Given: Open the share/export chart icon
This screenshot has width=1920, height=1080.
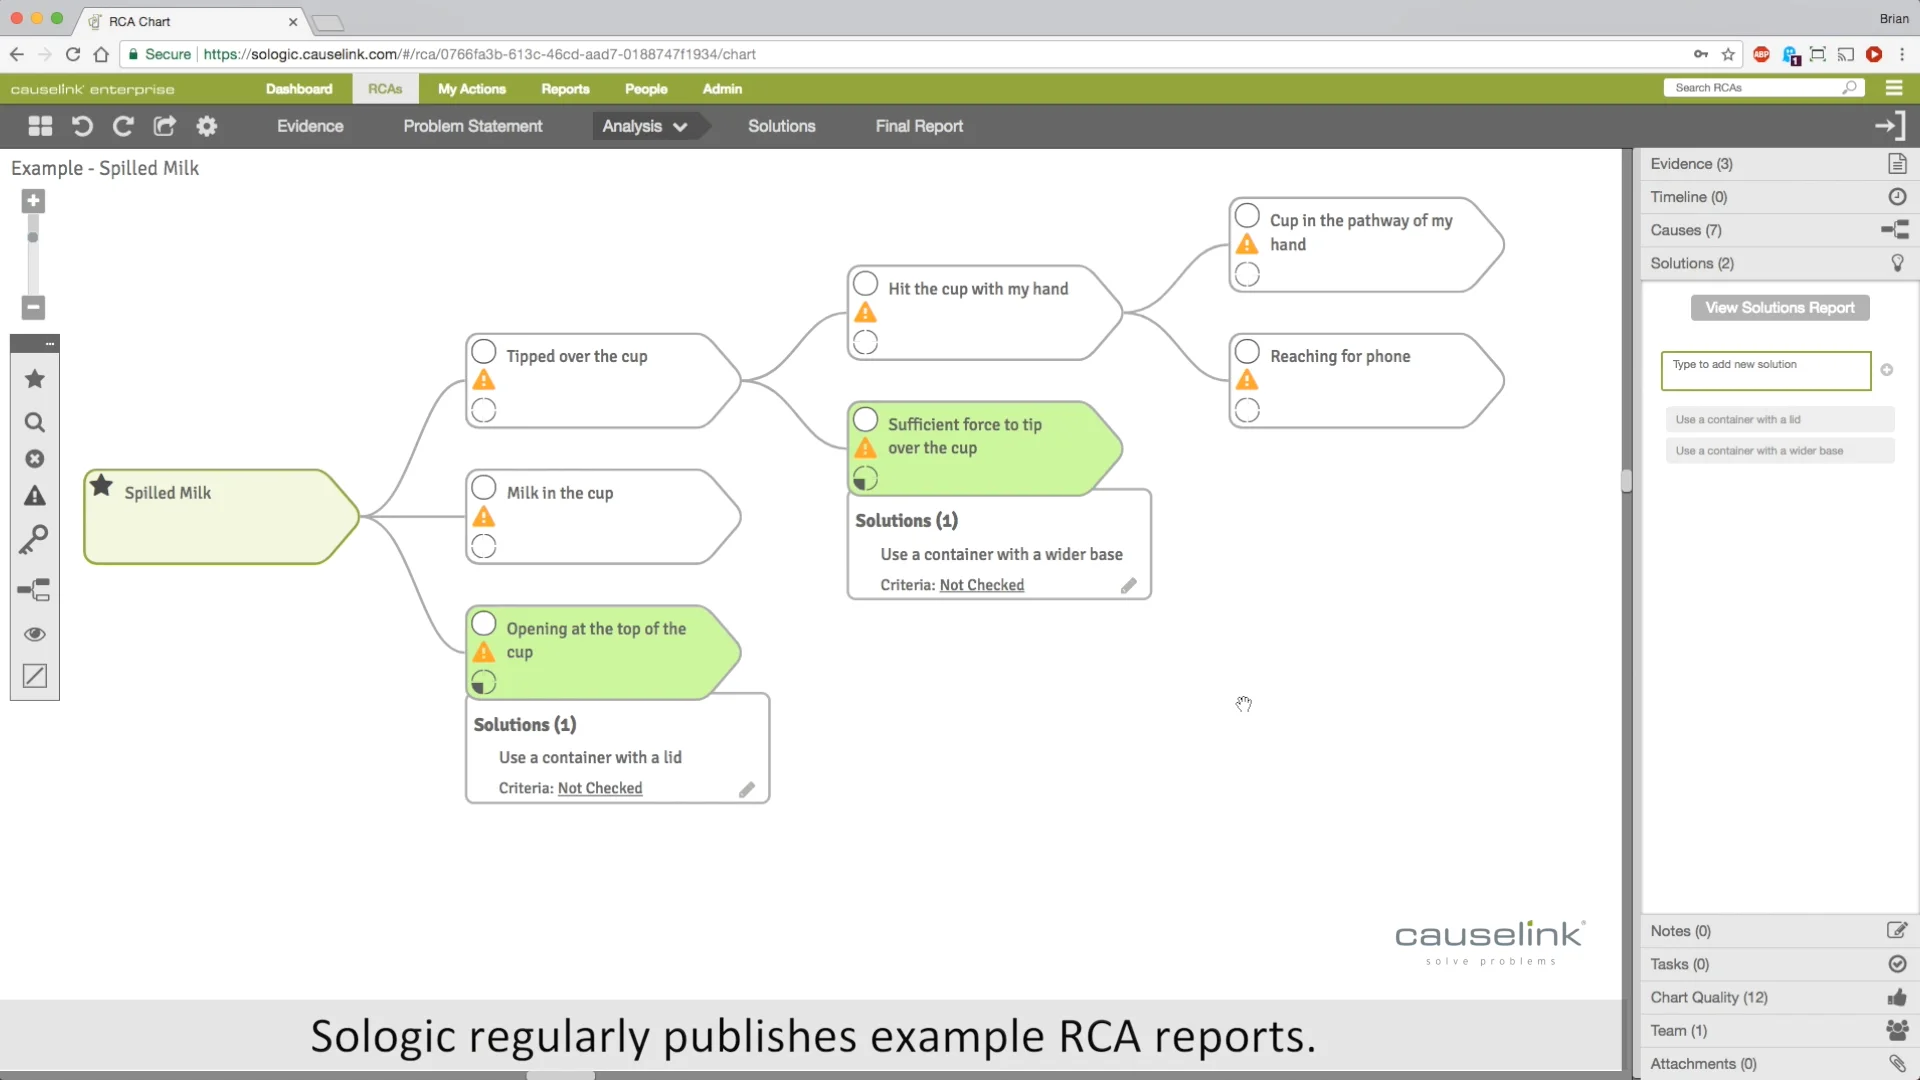Looking at the screenshot, I should pos(164,126).
